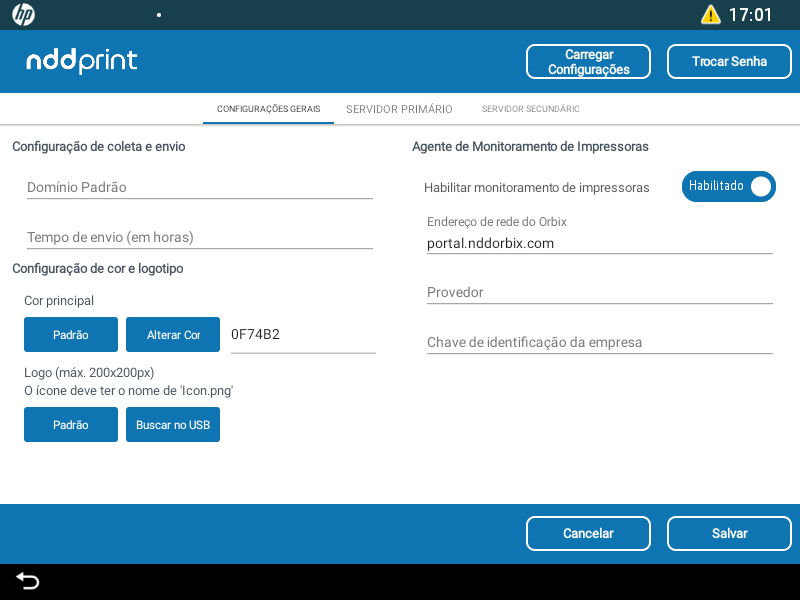The image size is (800, 600).
Task: Click the Cancelar button
Action: tap(588, 533)
